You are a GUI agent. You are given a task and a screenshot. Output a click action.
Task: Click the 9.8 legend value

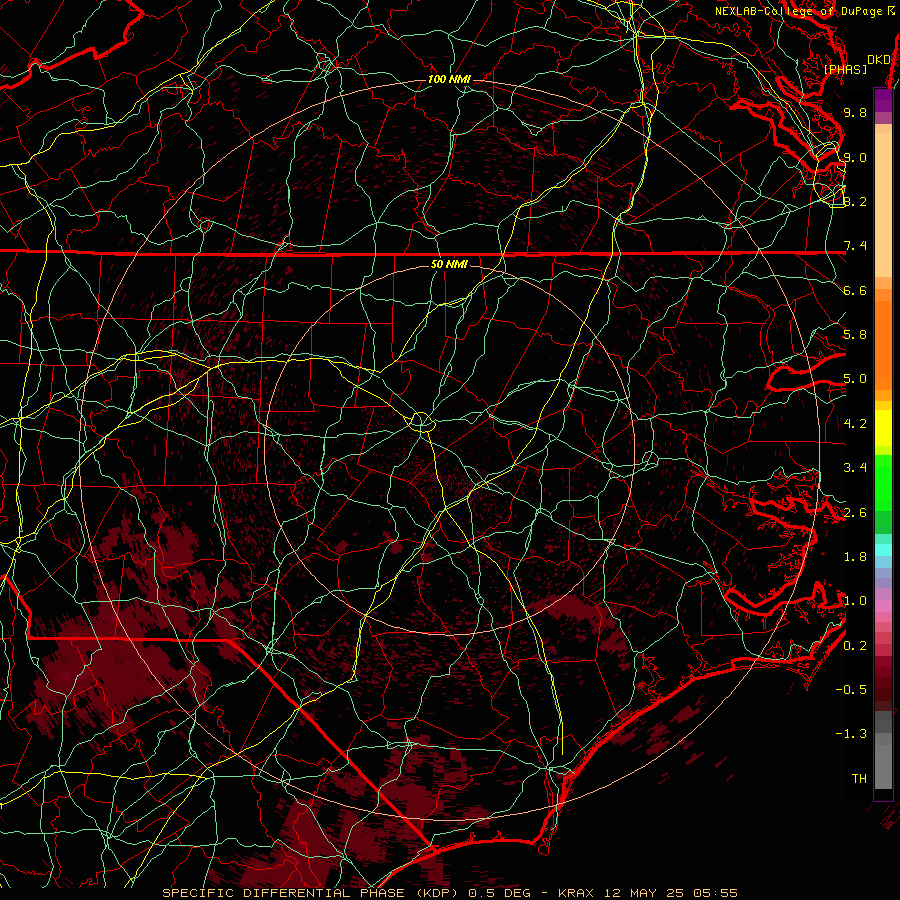855,112
